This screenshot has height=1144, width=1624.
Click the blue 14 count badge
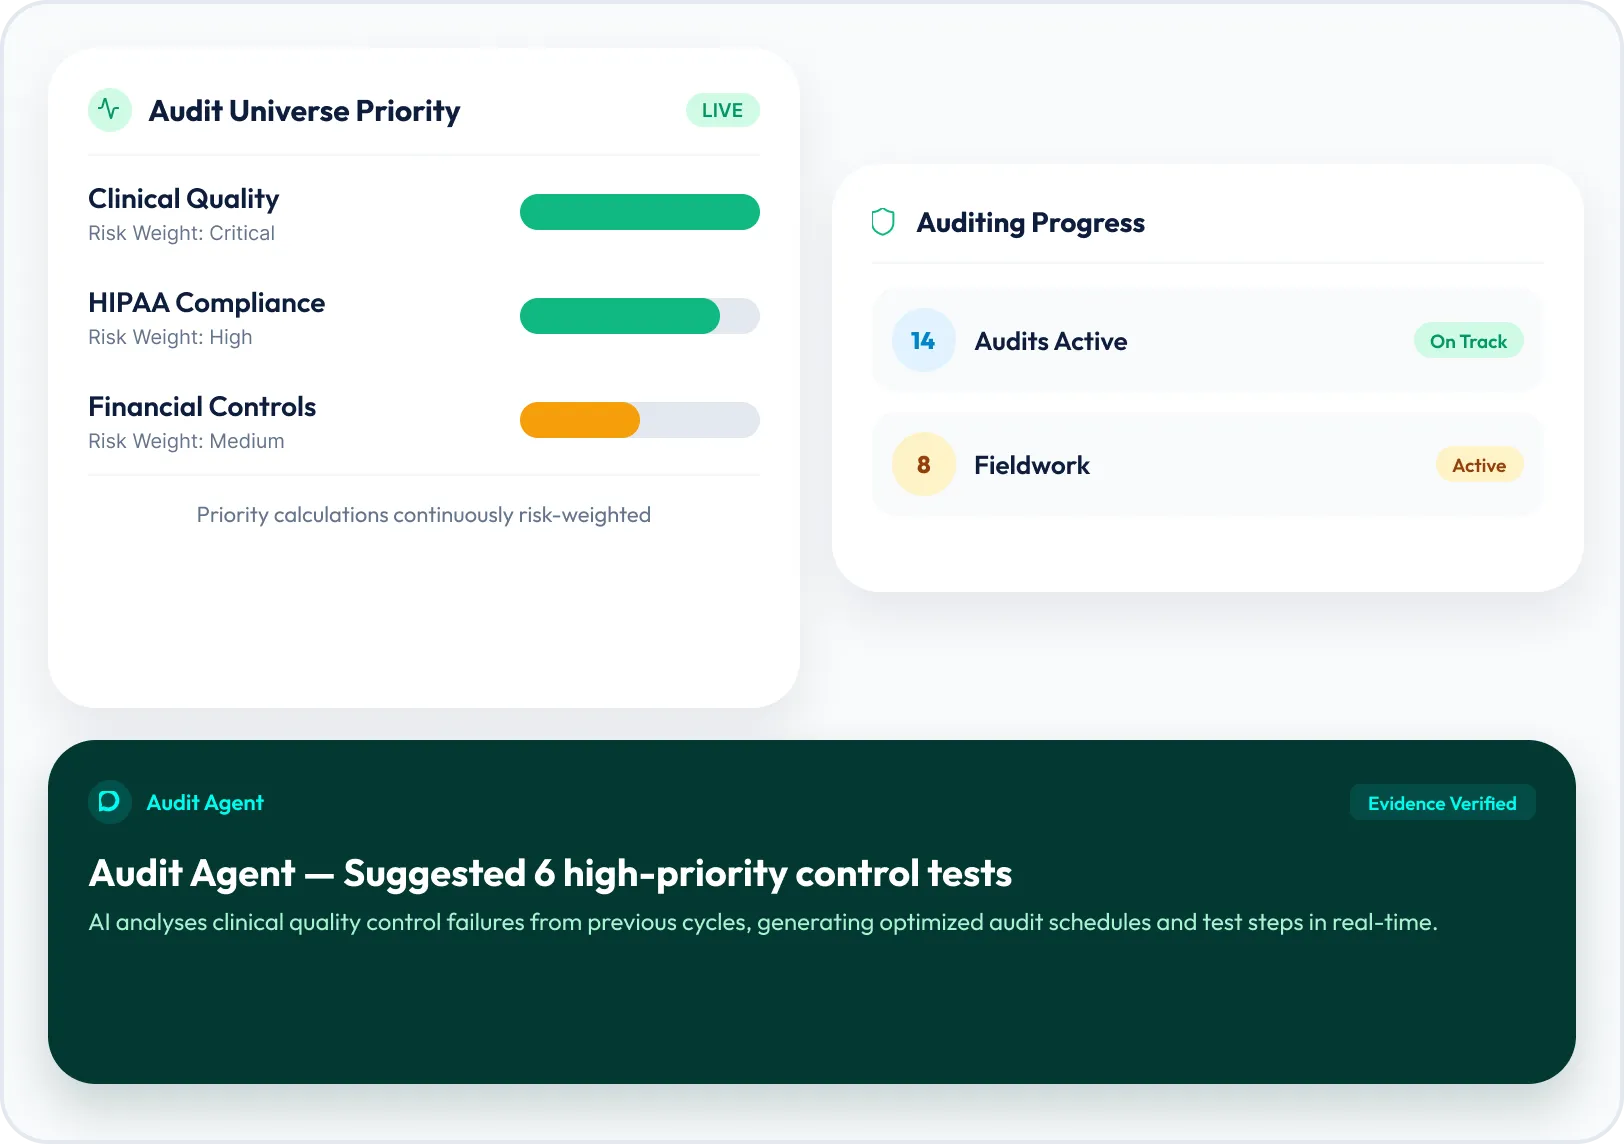(x=923, y=340)
